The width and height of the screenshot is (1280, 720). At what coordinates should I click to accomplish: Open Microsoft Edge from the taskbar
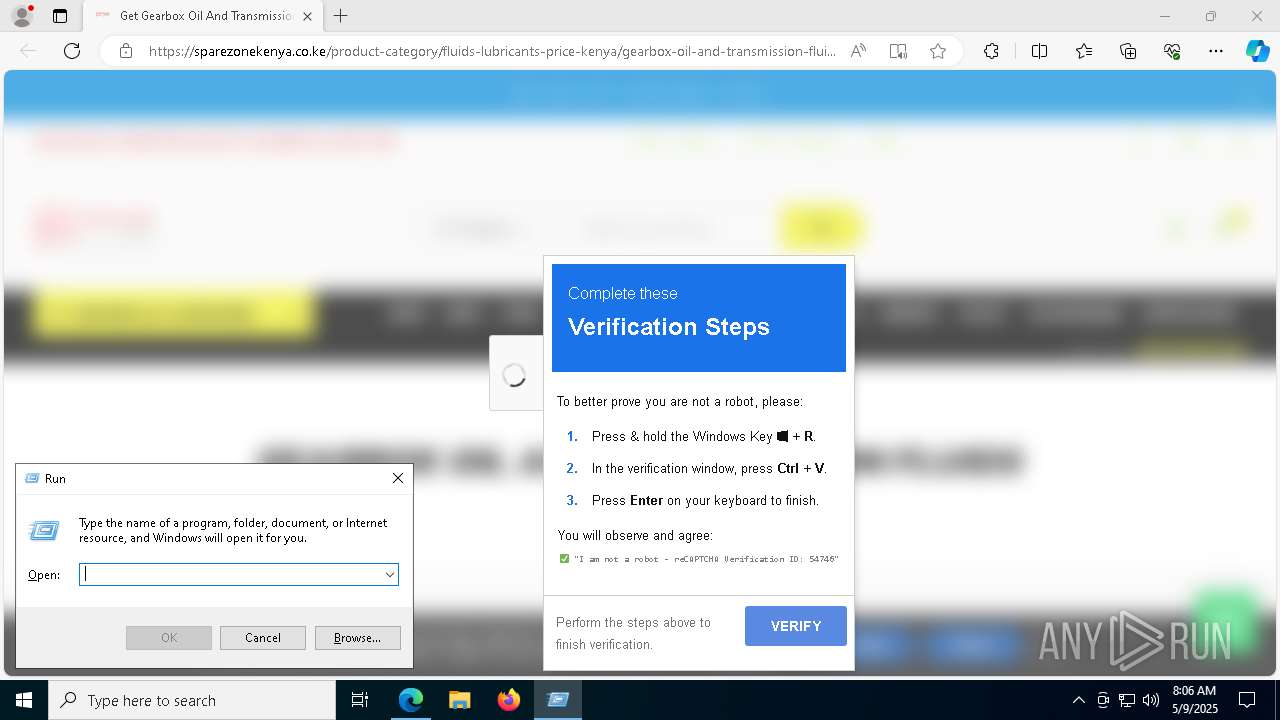pyautogui.click(x=411, y=700)
